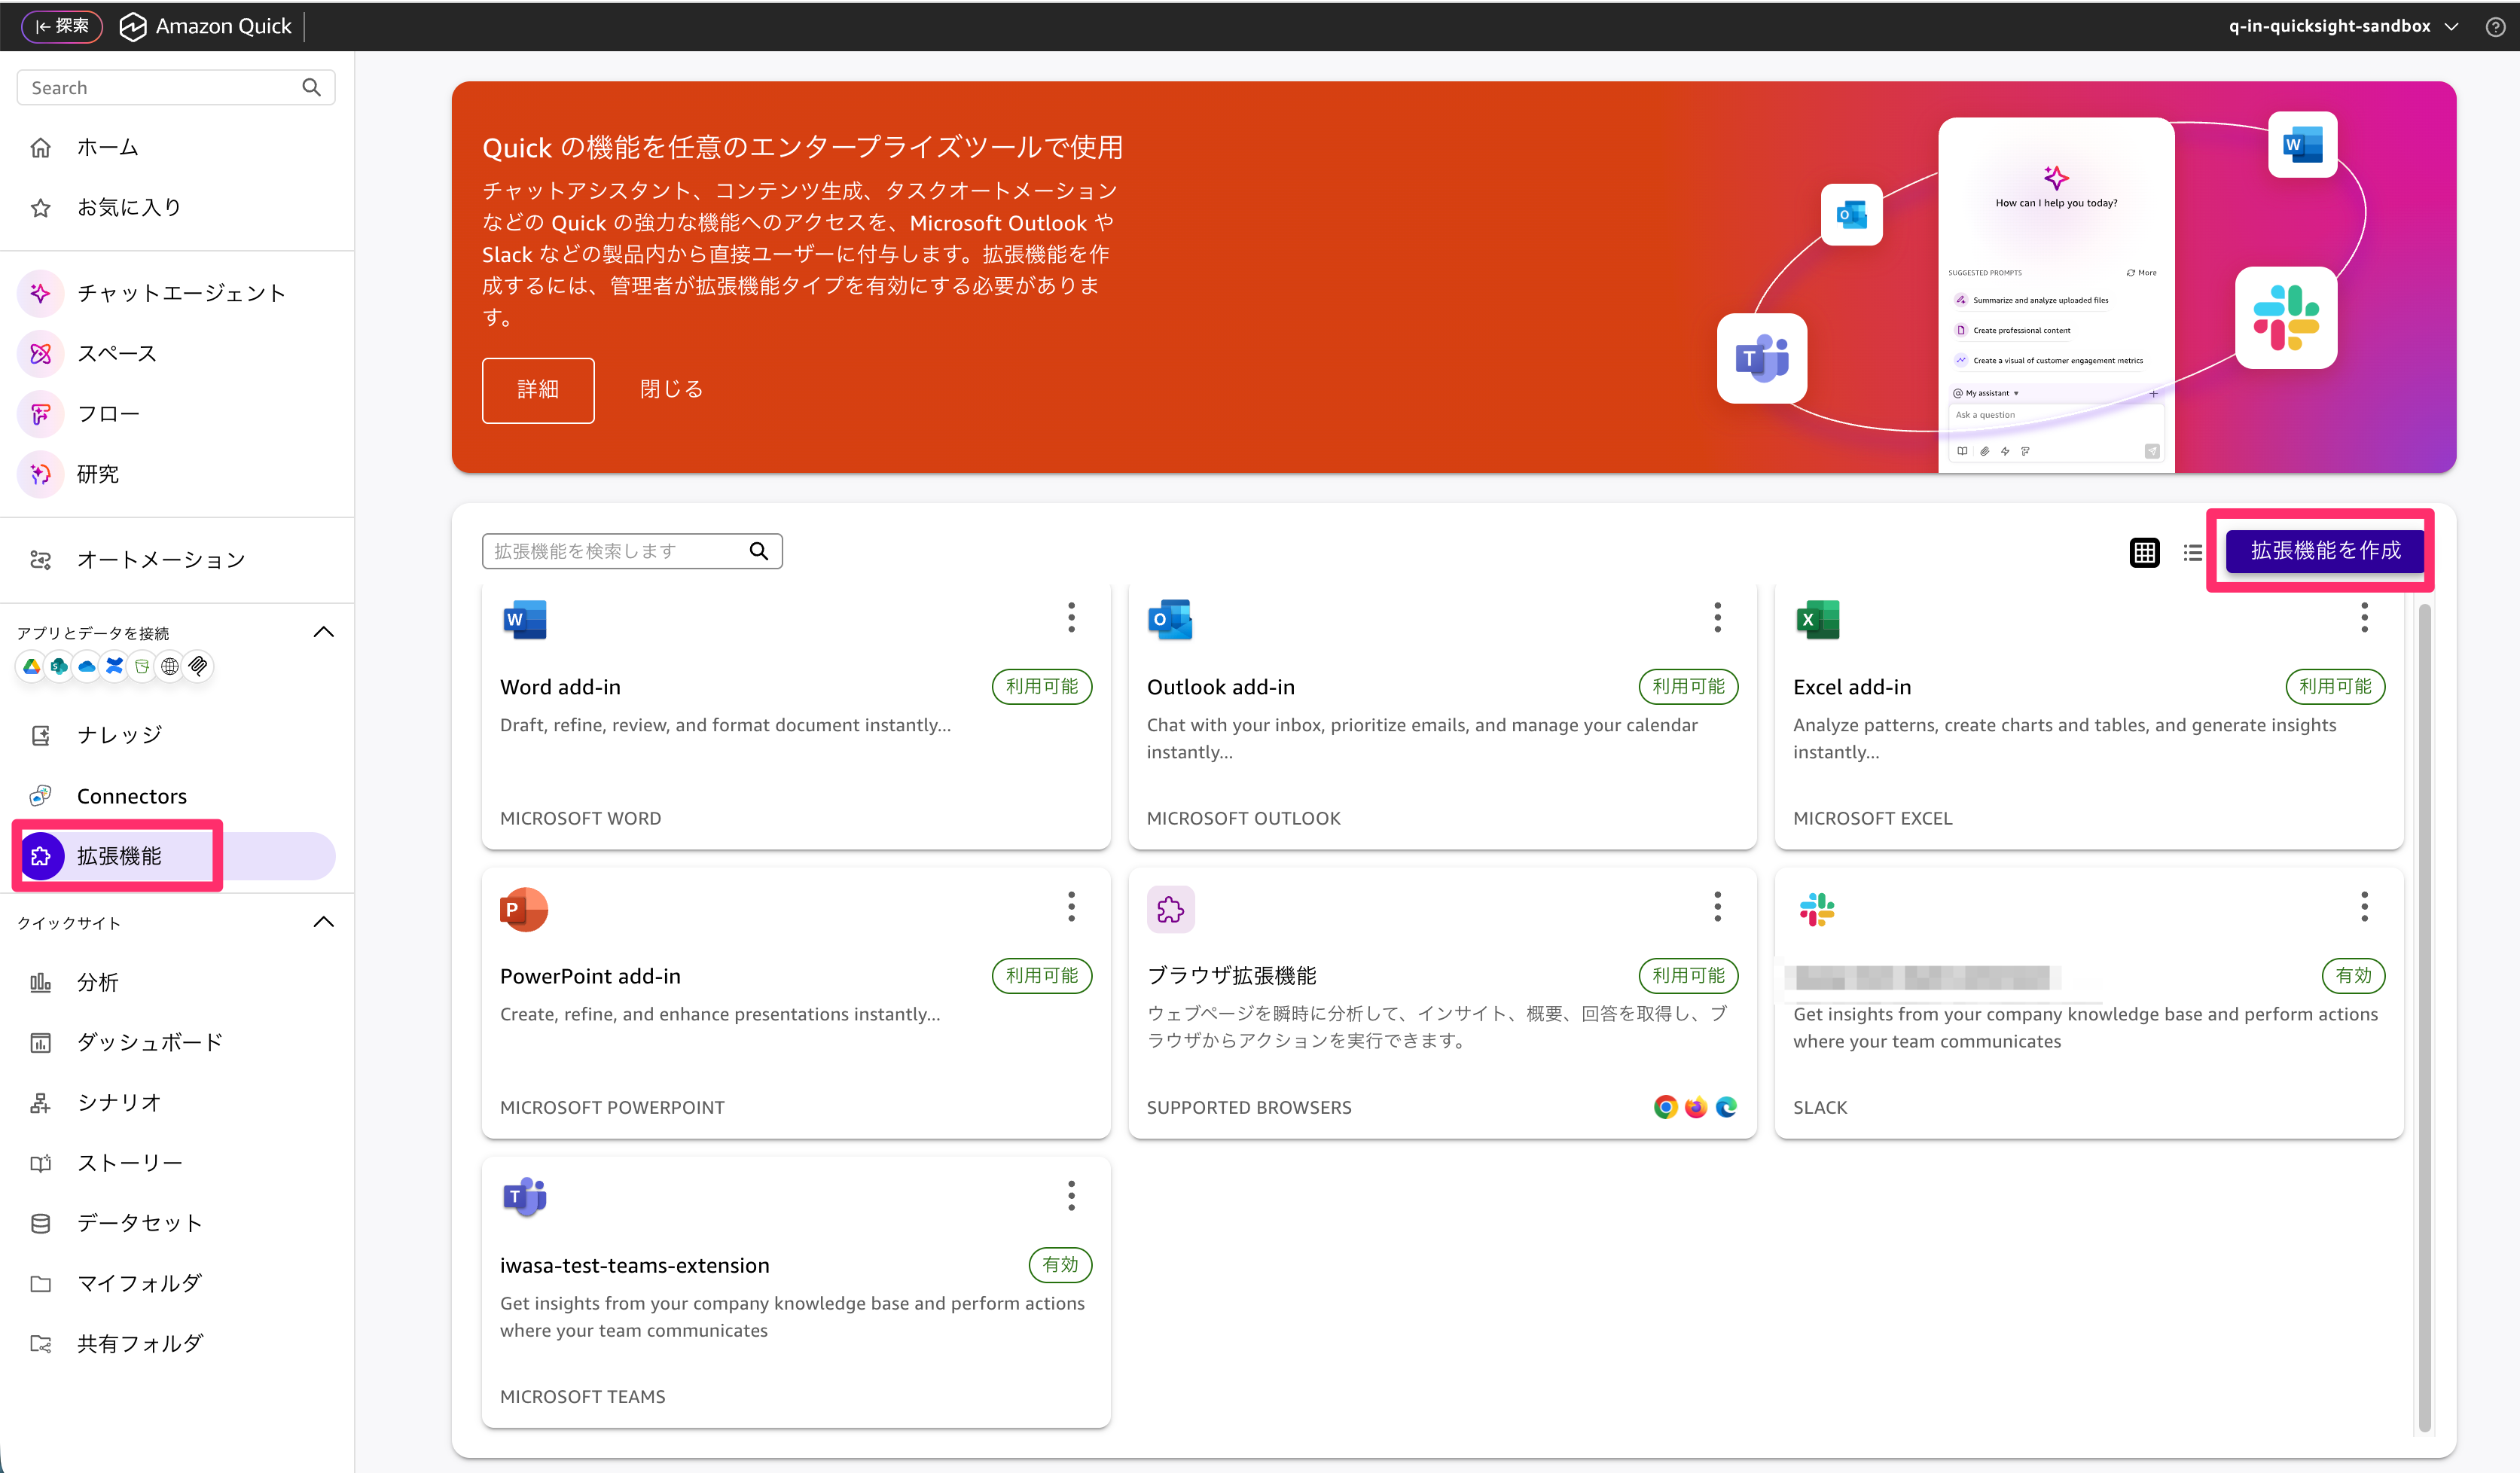
Task: Click 拡張機能を作成 button
Action: point(2325,550)
